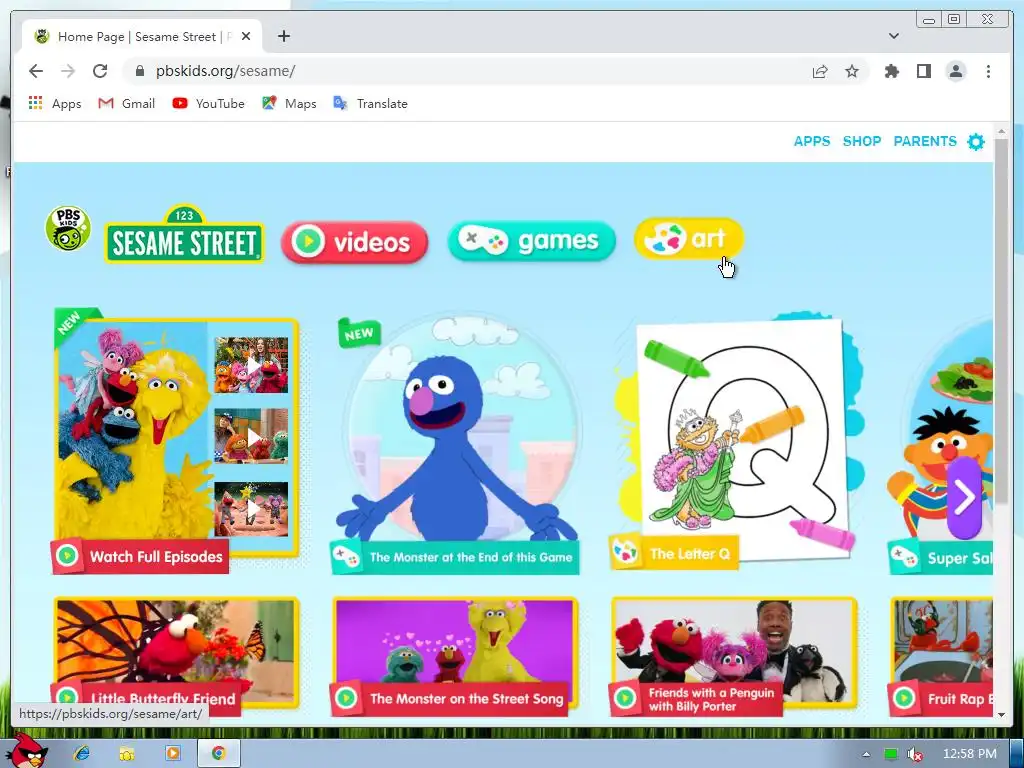Open the Maps bookmark

pyautogui.click(x=289, y=103)
